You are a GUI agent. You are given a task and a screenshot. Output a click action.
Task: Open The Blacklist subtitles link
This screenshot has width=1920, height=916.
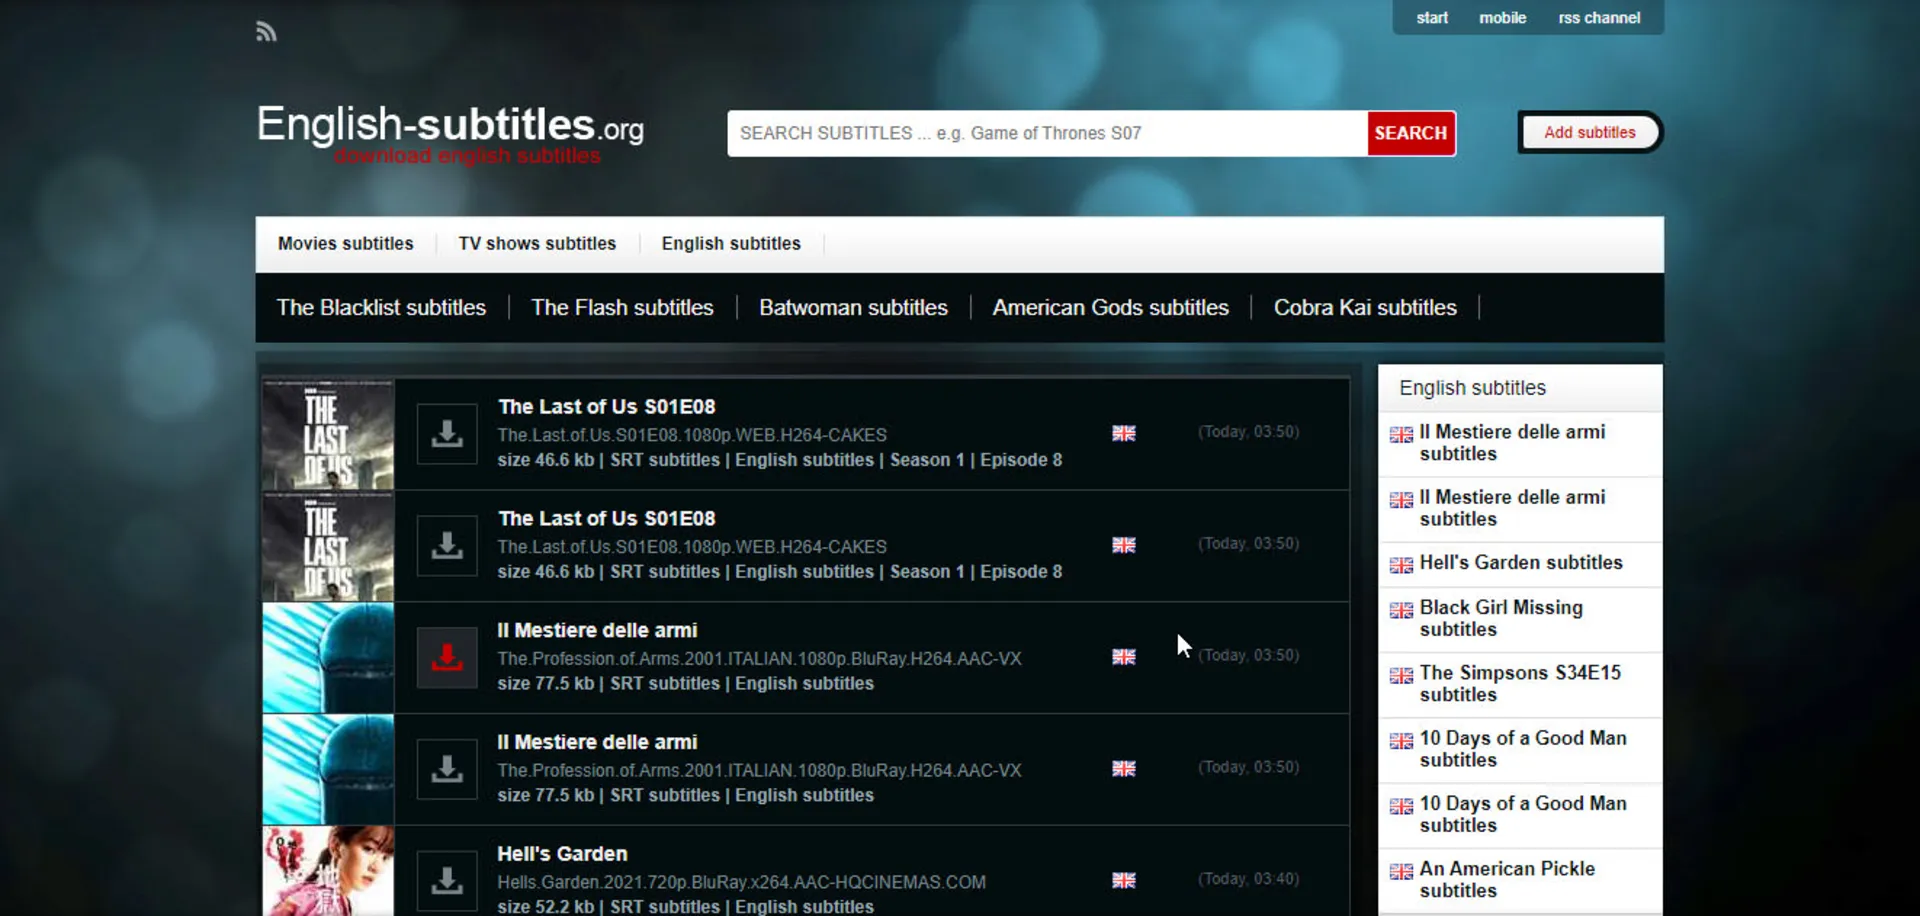(381, 308)
